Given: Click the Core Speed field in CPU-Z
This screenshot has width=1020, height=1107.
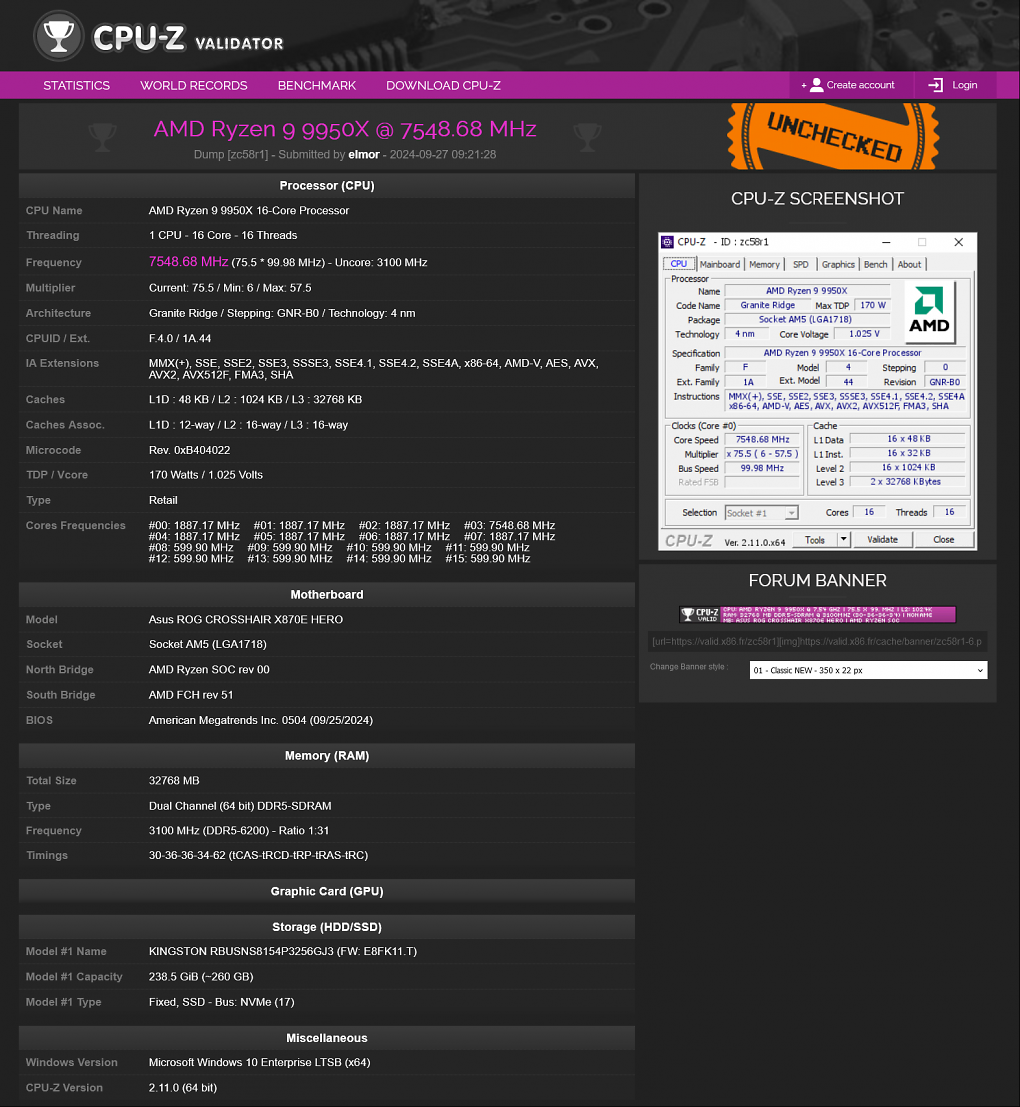Looking at the screenshot, I should pos(762,439).
